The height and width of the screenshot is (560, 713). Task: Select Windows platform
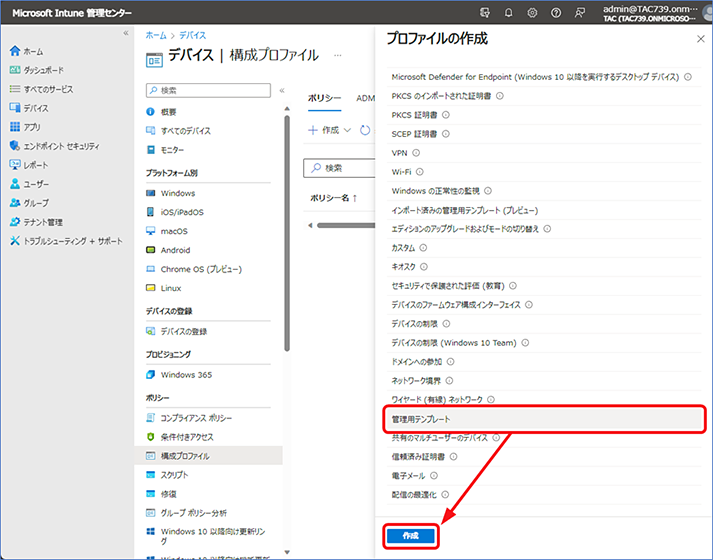tap(171, 193)
